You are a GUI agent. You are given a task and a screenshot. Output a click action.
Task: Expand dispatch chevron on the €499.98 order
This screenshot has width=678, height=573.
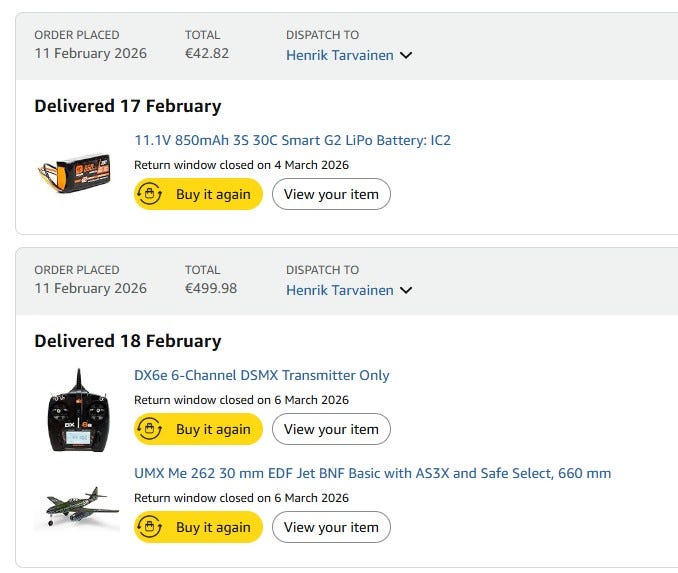click(x=406, y=291)
